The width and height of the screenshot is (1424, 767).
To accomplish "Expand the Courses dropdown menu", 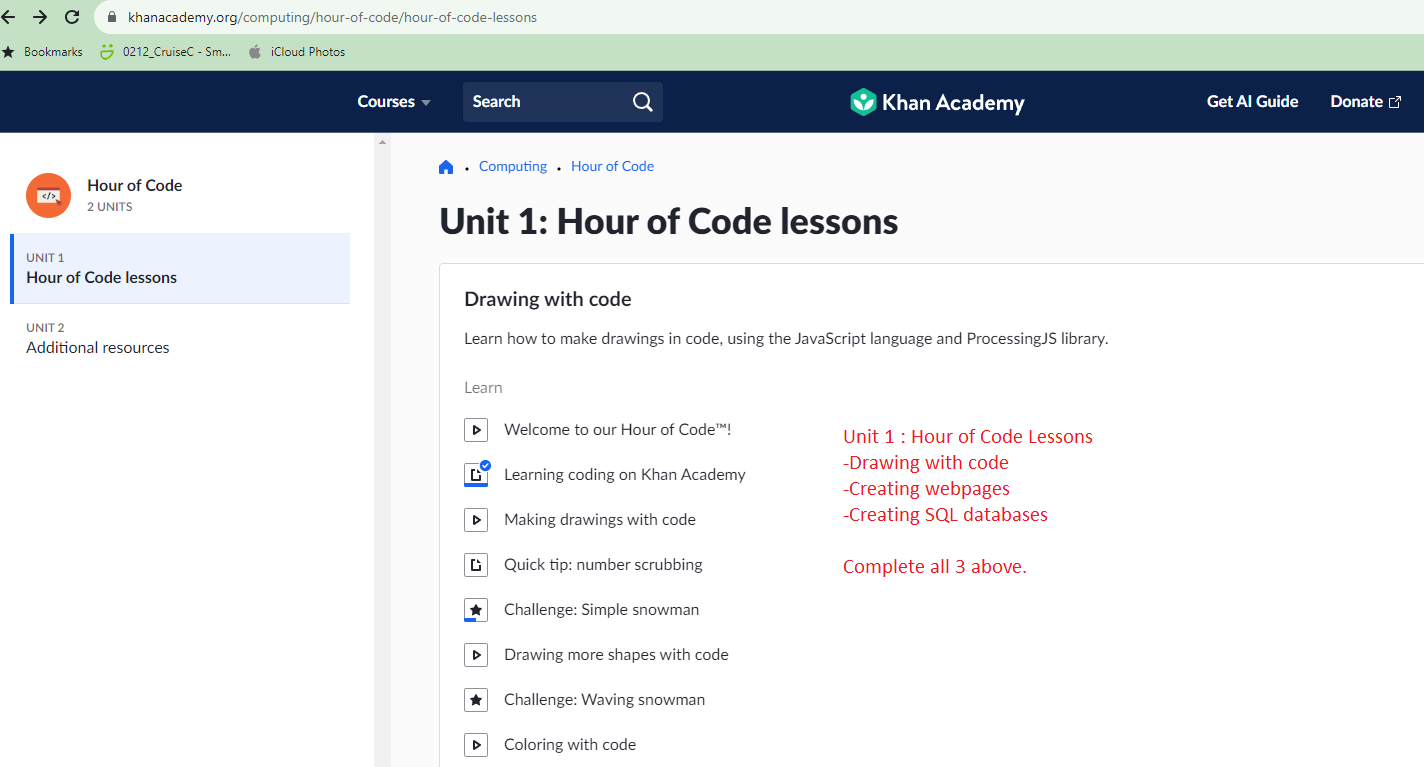I will click(x=394, y=102).
